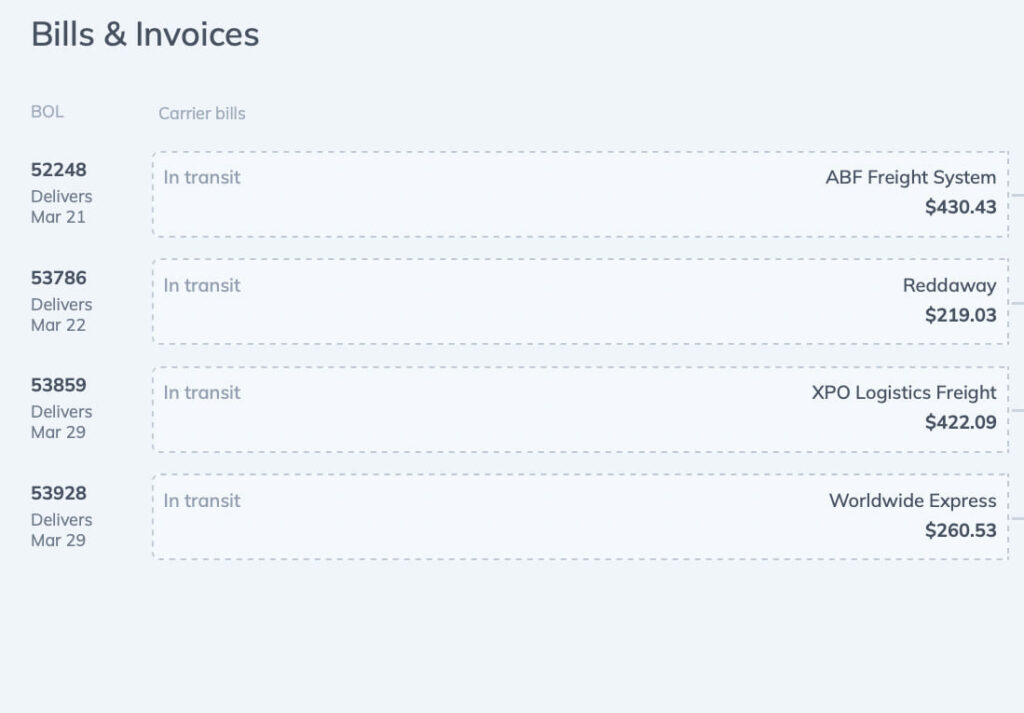Click the Carrier bills column header
Image resolution: width=1024 pixels, height=713 pixels.
click(x=201, y=113)
